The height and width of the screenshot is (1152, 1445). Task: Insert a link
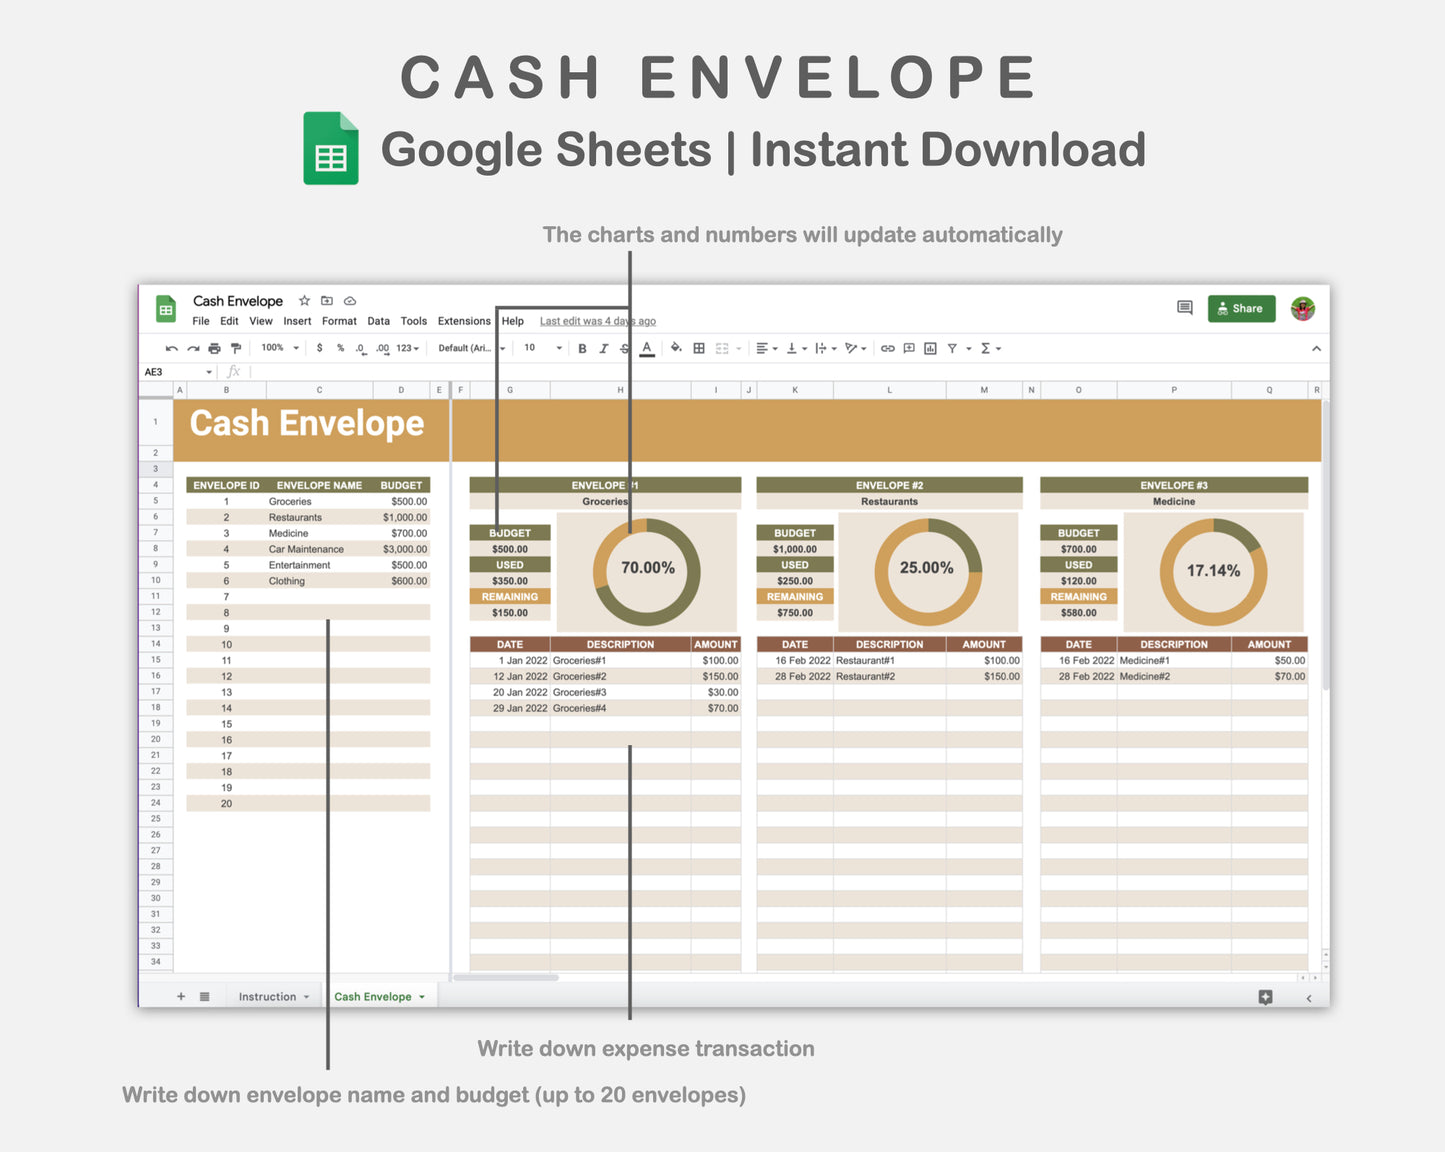tap(888, 348)
